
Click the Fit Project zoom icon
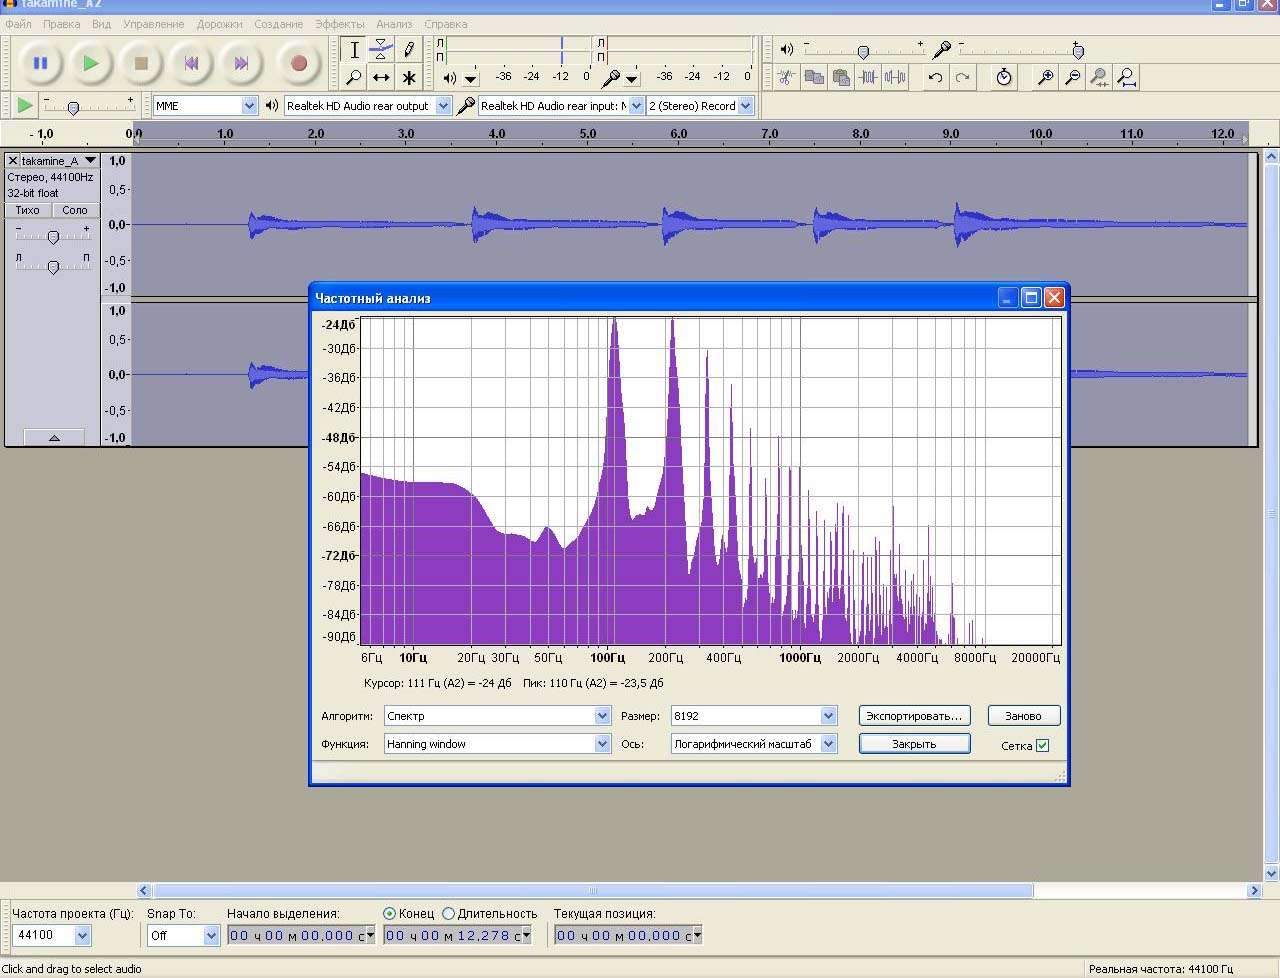click(x=1126, y=77)
